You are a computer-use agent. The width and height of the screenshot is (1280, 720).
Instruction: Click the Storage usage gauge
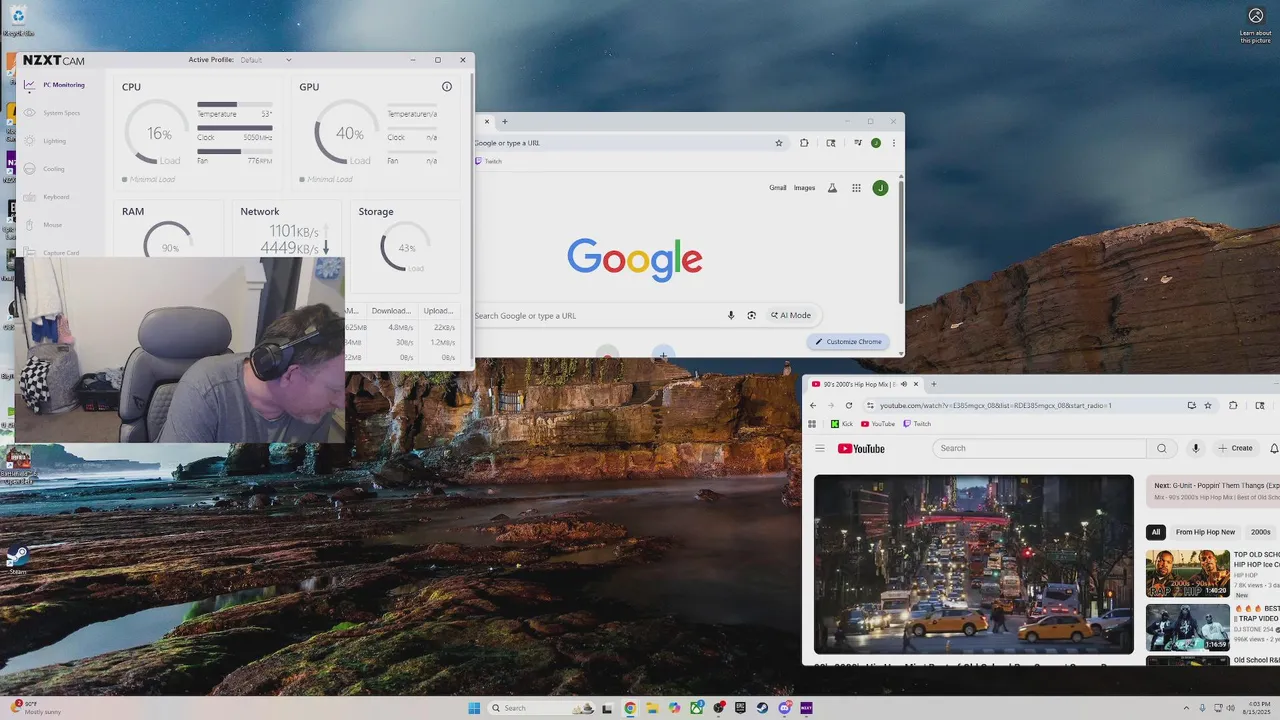pyautogui.click(x=406, y=248)
